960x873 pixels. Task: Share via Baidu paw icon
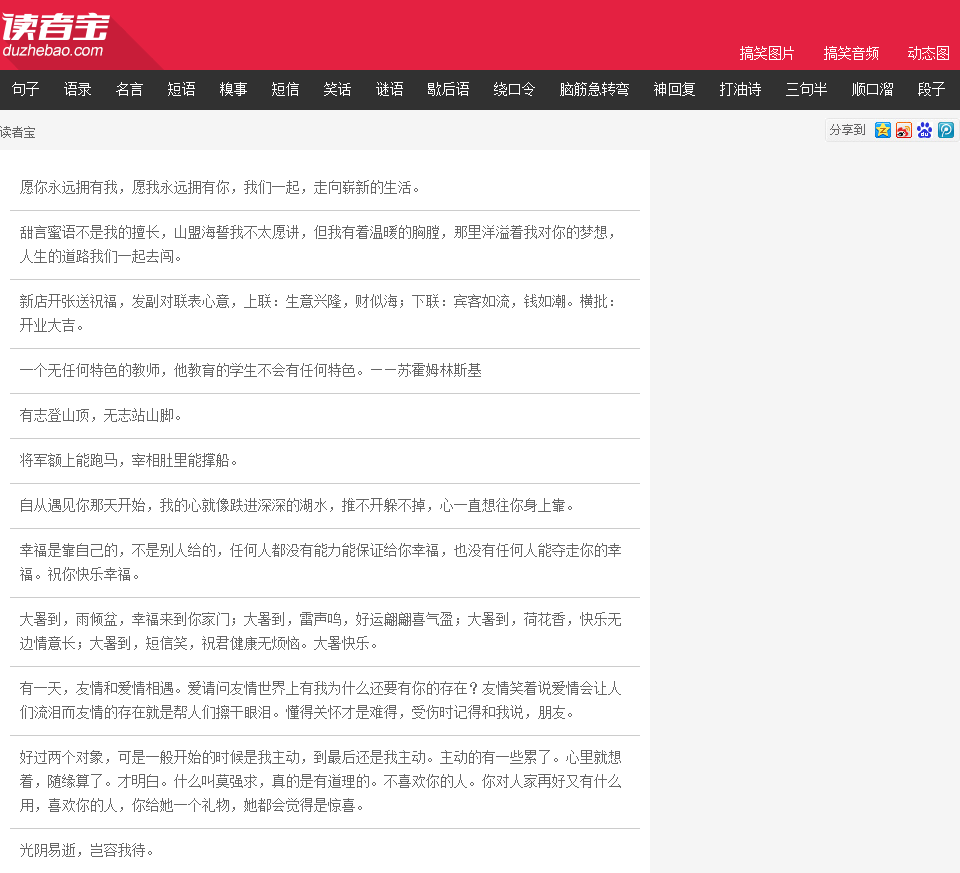(924, 130)
